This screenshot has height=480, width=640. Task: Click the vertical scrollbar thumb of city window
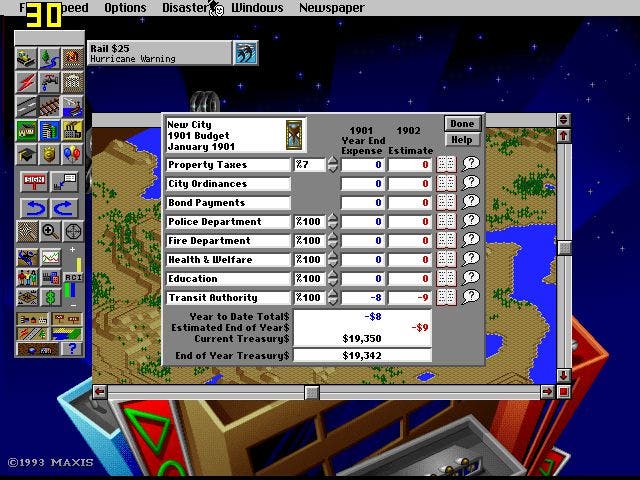click(x=564, y=247)
